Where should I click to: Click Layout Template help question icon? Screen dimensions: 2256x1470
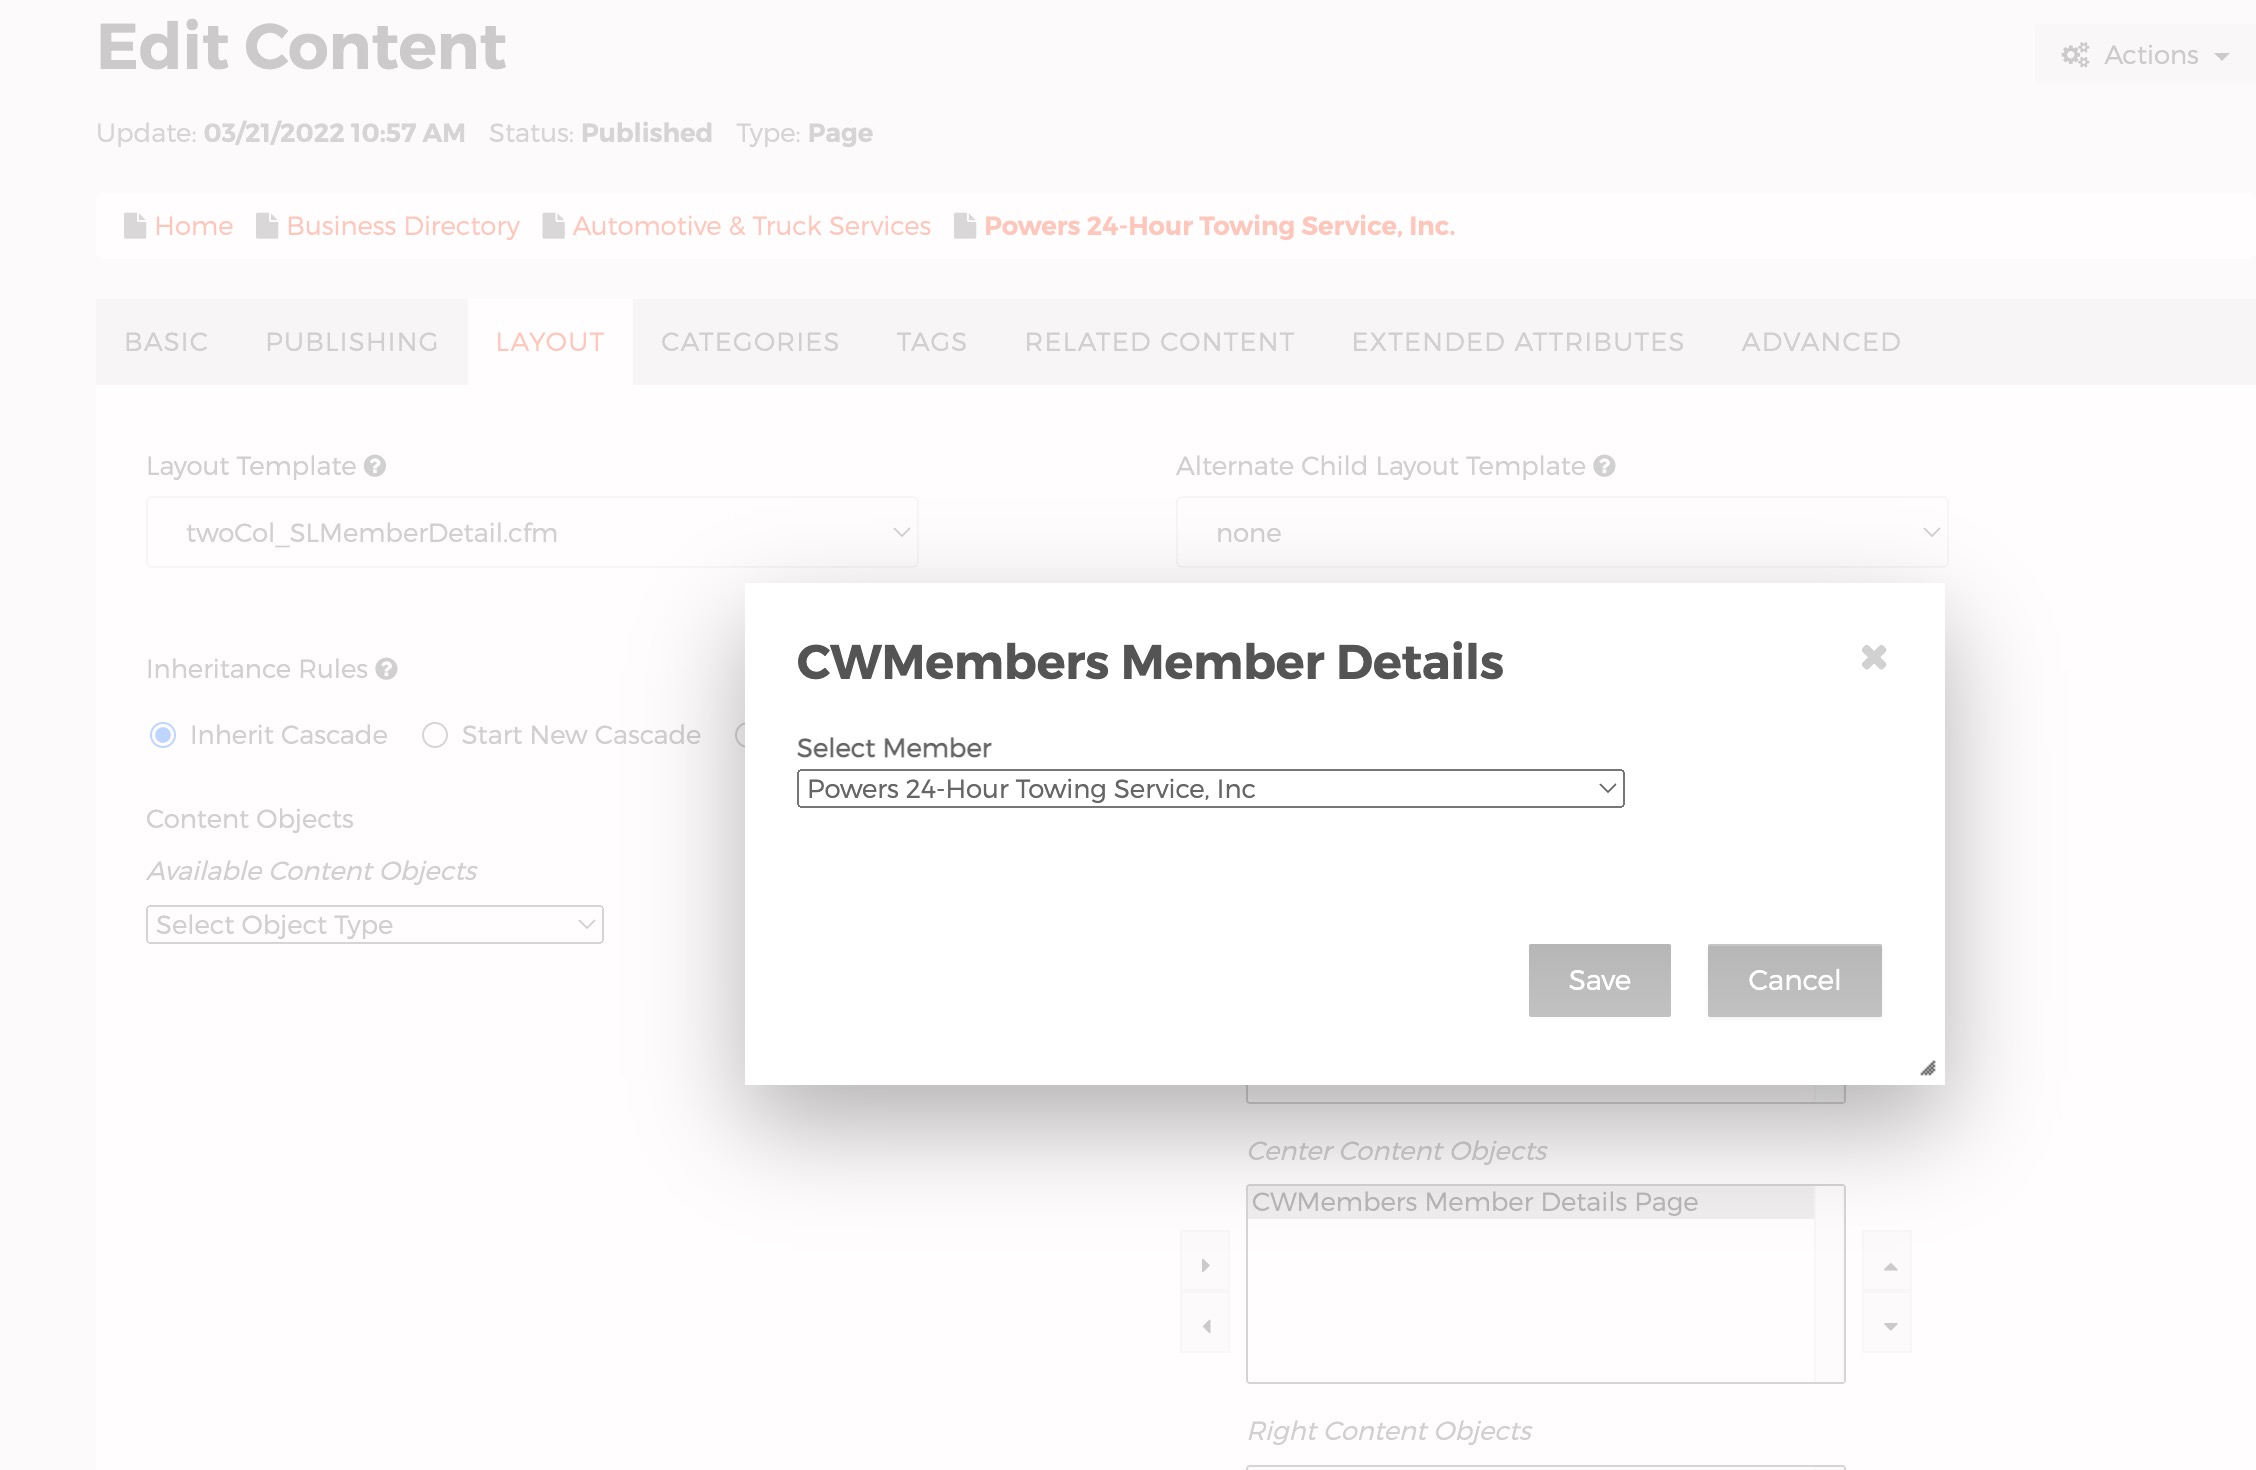375,466
